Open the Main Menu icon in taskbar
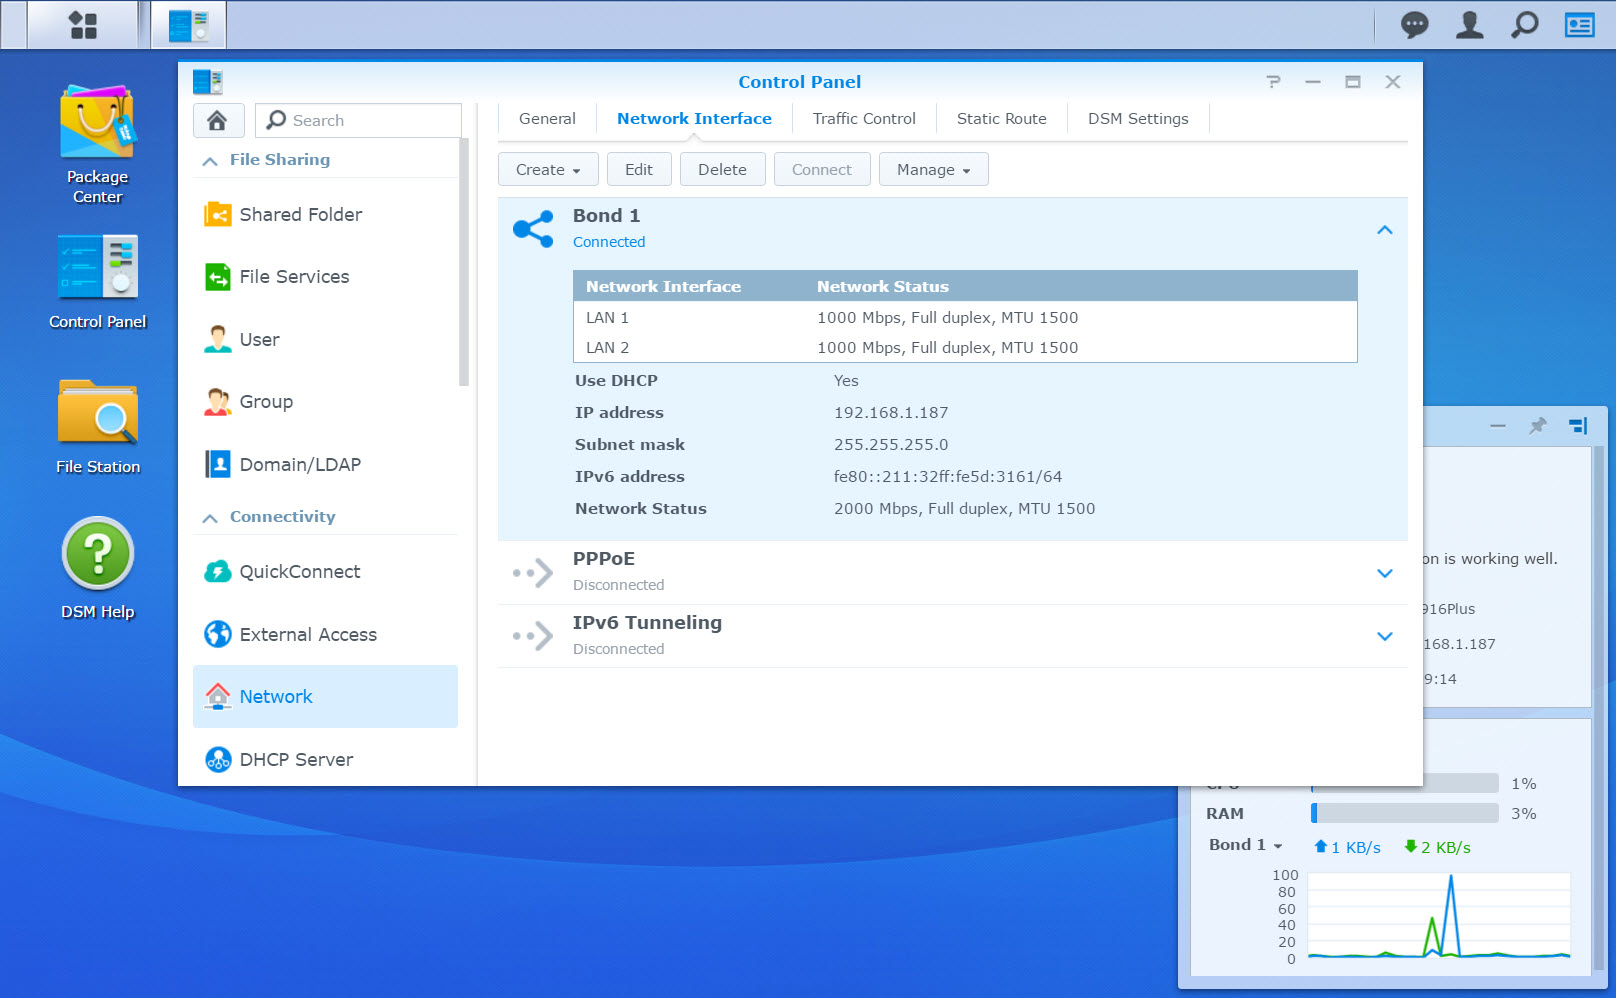This screenshot has height=998, width=1616. pos(83,25)
